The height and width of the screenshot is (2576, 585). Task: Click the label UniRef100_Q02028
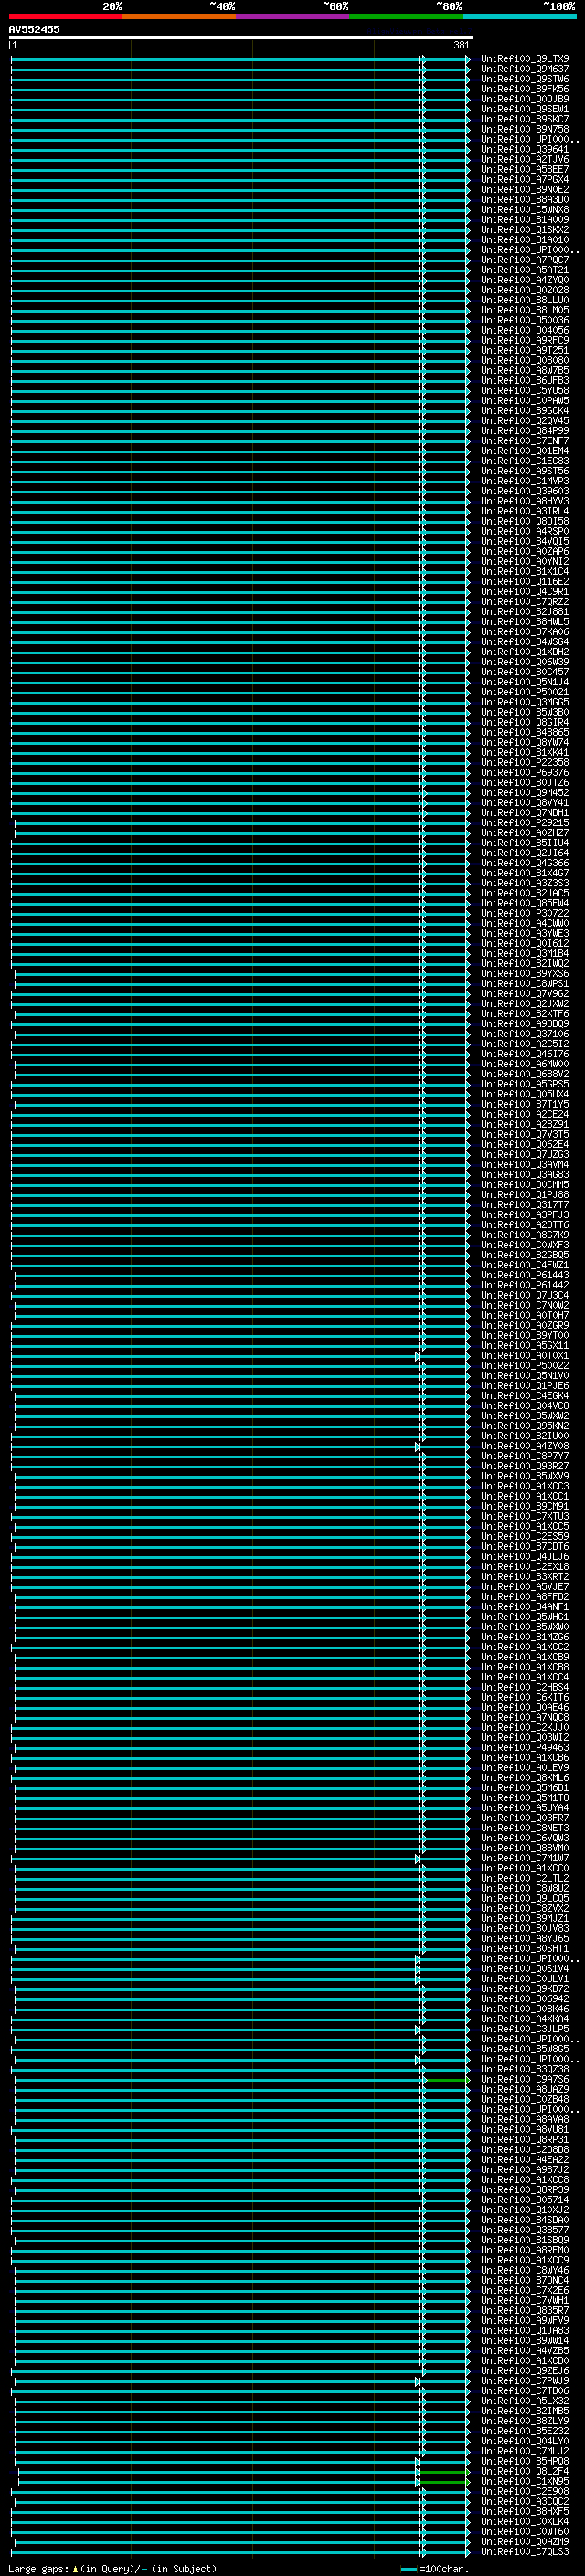pyautogui.click(x=524, y=290)
